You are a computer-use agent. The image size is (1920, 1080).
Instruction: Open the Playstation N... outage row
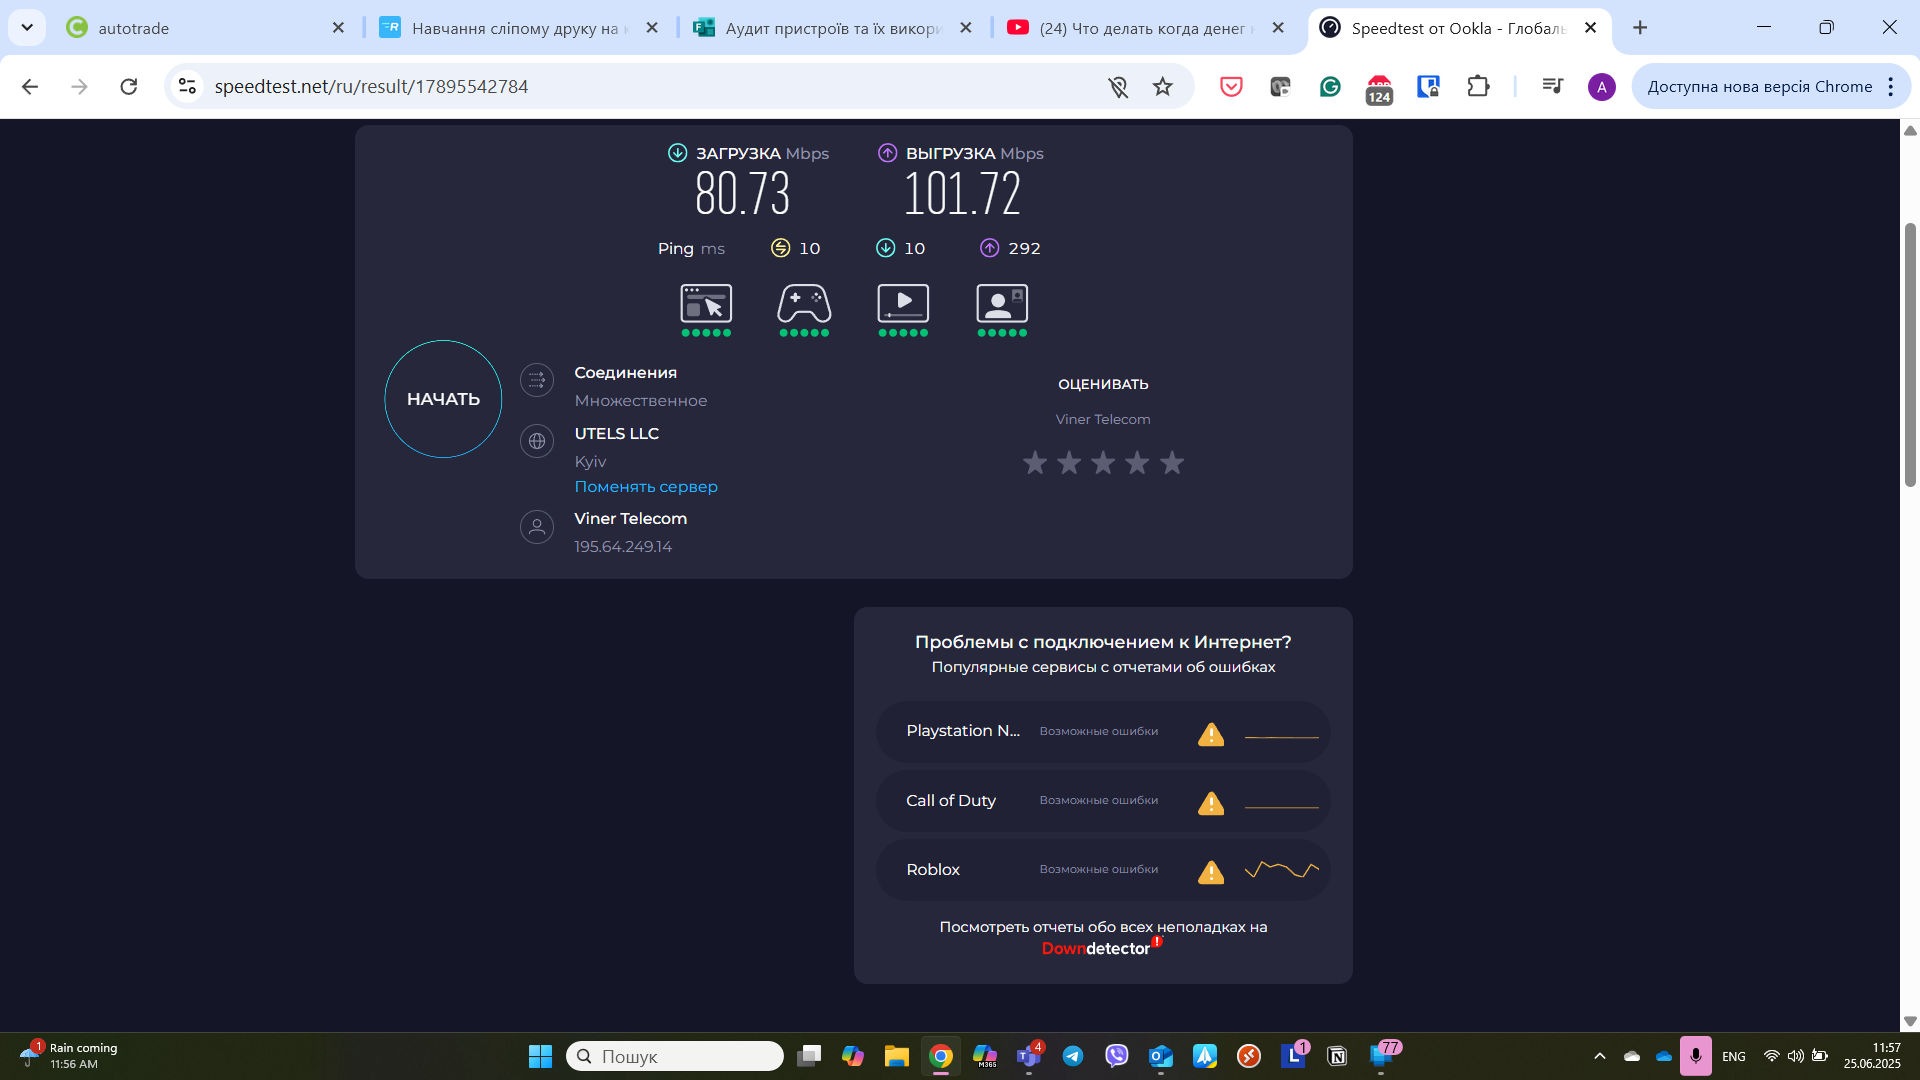tap(1103, 732)
